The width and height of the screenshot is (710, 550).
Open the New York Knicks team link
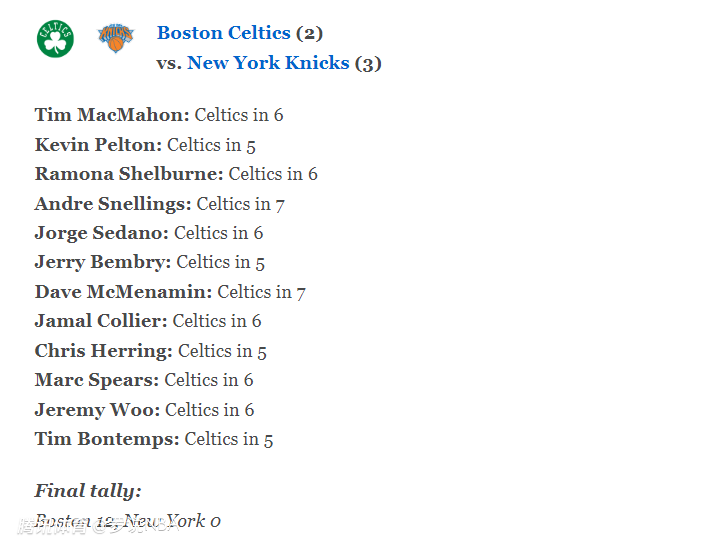pos(268,63)
